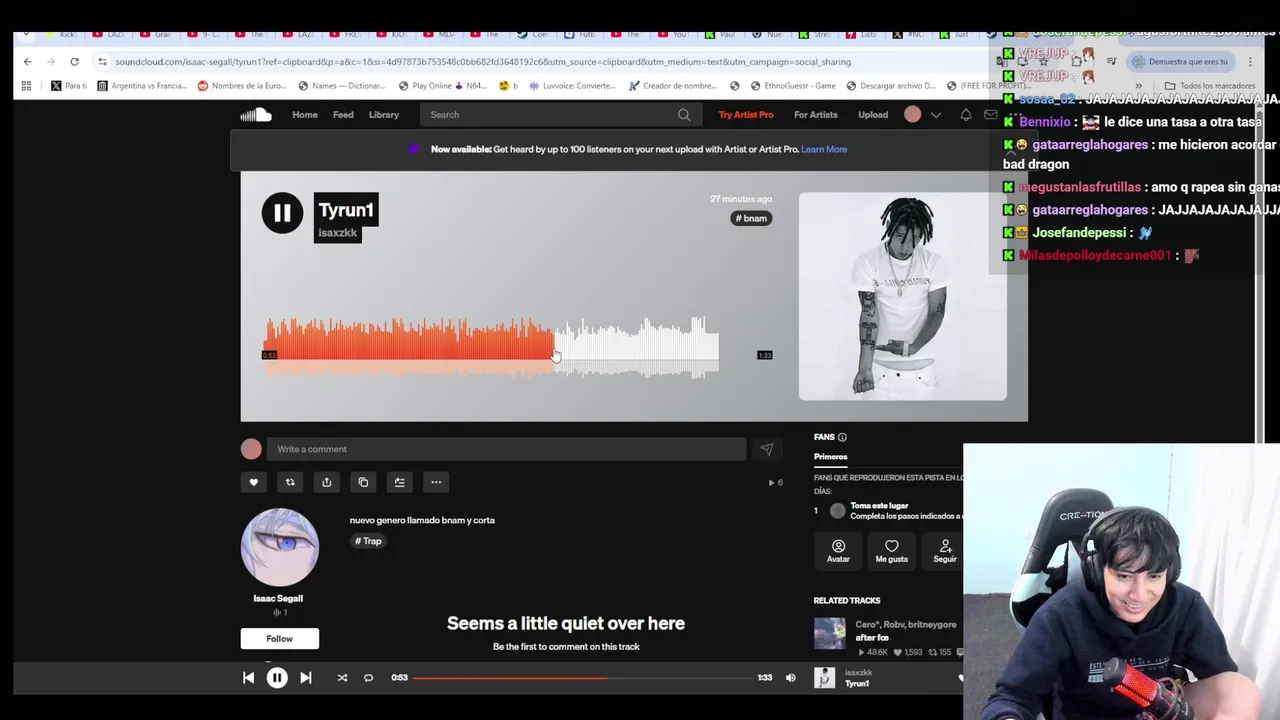Open the browser apps grid icon
Image resolution: width=1280 pixels, height=720 pixels.
click(26, 86)
